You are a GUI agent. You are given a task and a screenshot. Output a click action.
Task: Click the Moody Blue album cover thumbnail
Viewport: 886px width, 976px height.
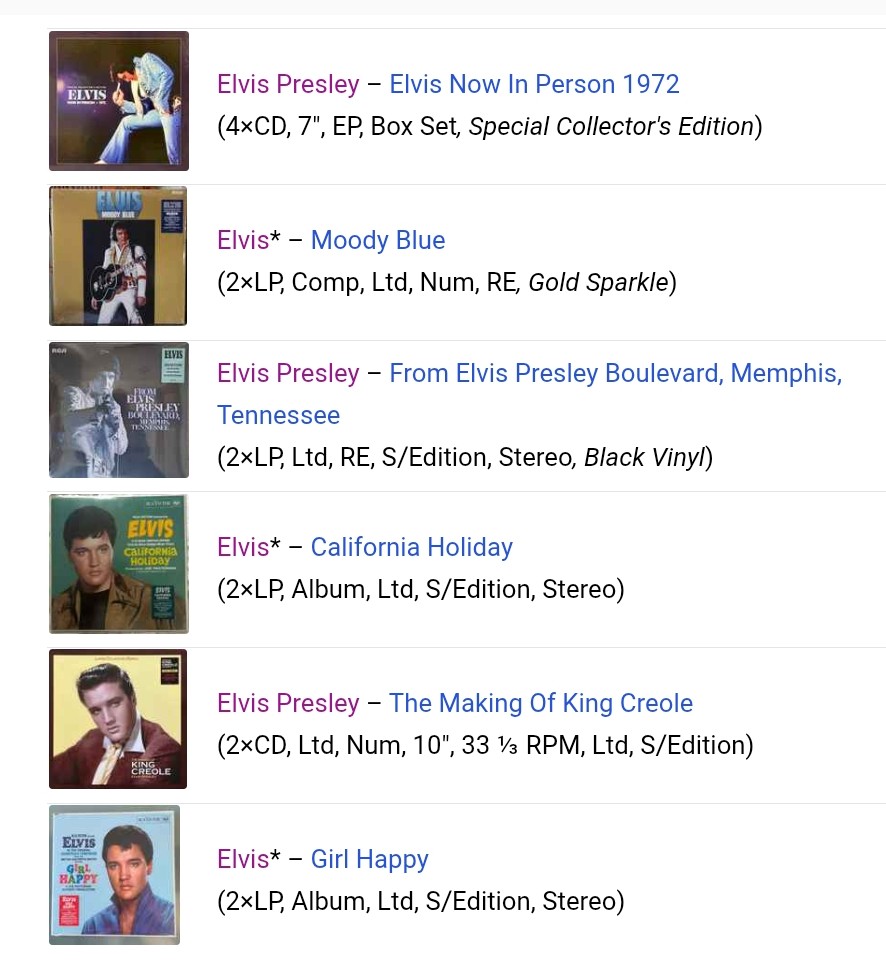click(x=119, y=256)
